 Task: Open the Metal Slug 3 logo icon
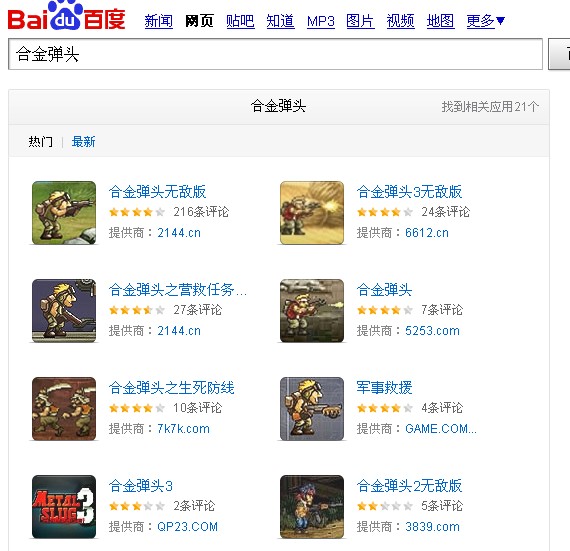tap(64, 507)
